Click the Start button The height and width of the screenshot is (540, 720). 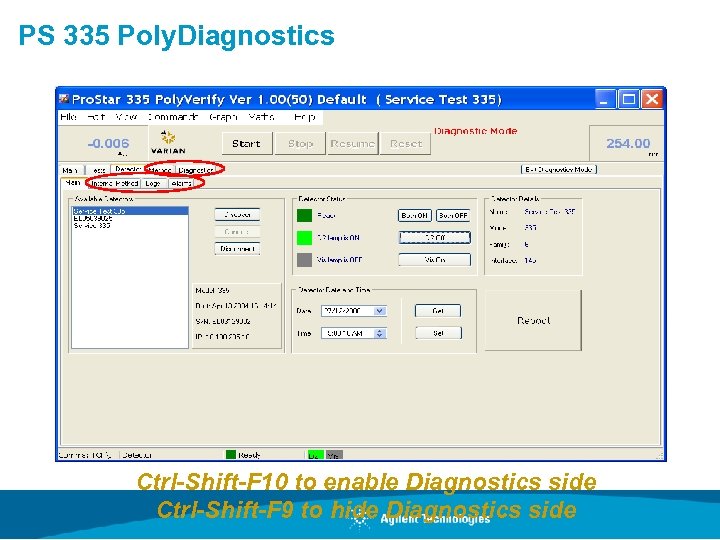coord(247,144)
